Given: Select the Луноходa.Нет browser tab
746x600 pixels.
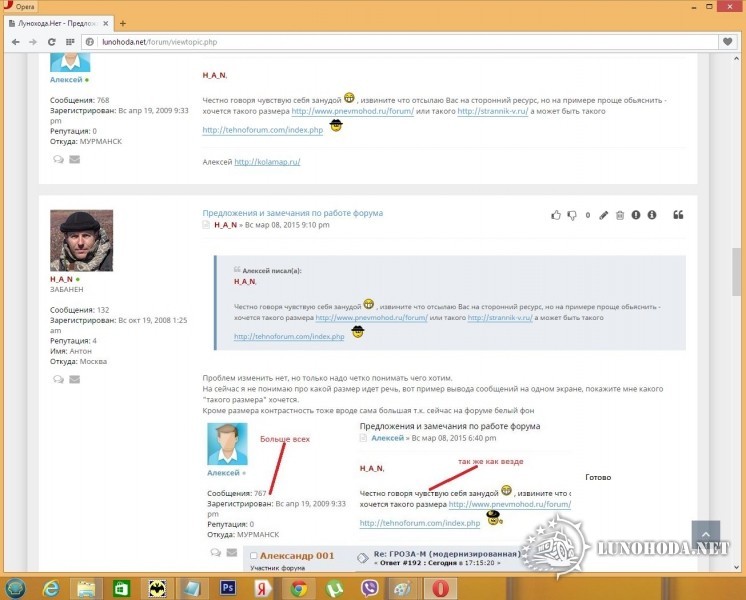Looking at the screenshot, I should click(x=55, y=22).
